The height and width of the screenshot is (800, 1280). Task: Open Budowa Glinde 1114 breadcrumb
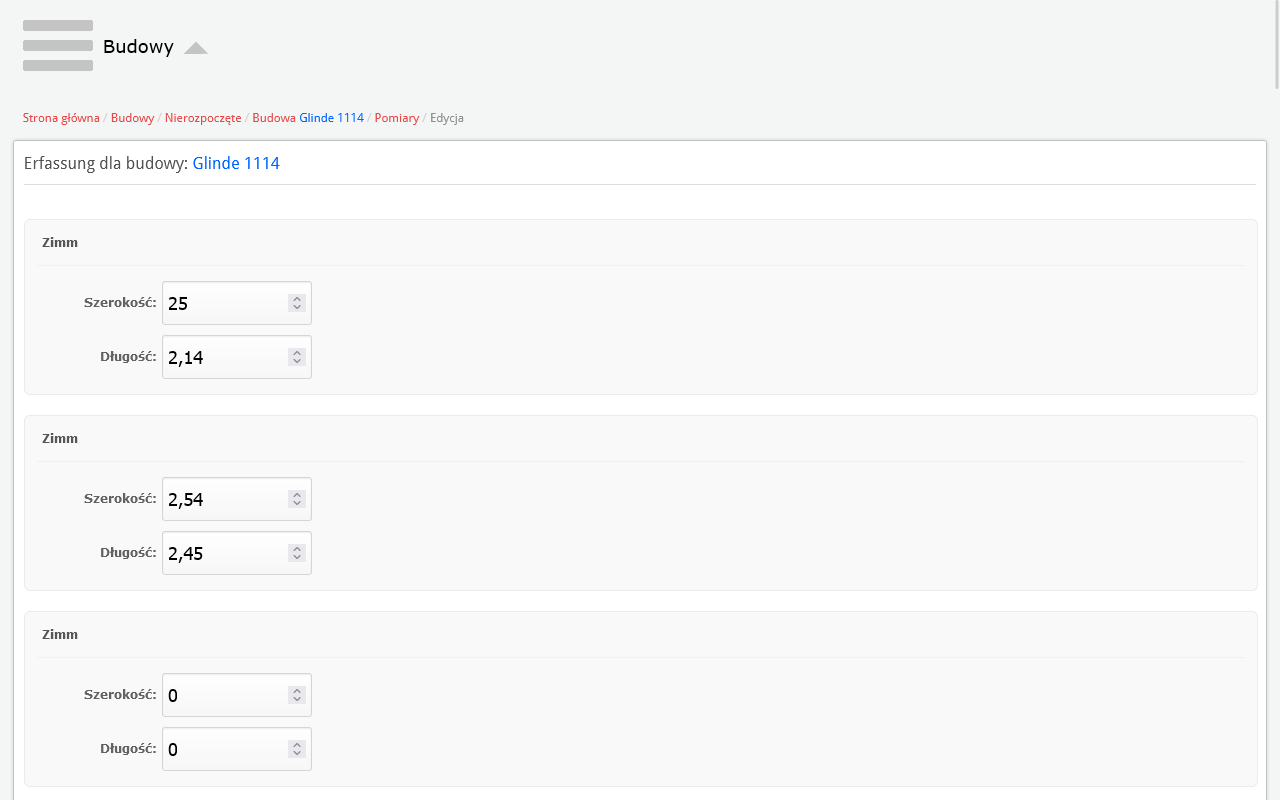(x=308, y=118)
